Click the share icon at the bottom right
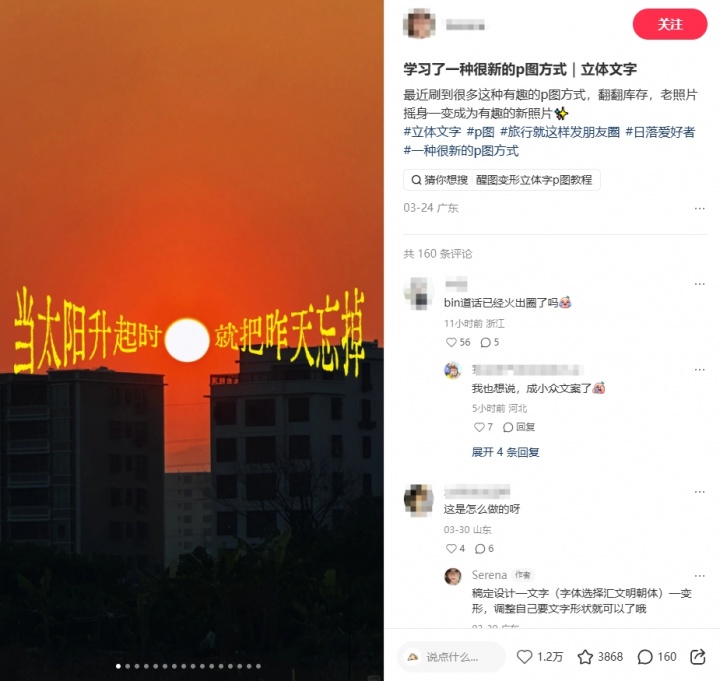The width and height of the screenshot is (720, 681). pos(698,657)
